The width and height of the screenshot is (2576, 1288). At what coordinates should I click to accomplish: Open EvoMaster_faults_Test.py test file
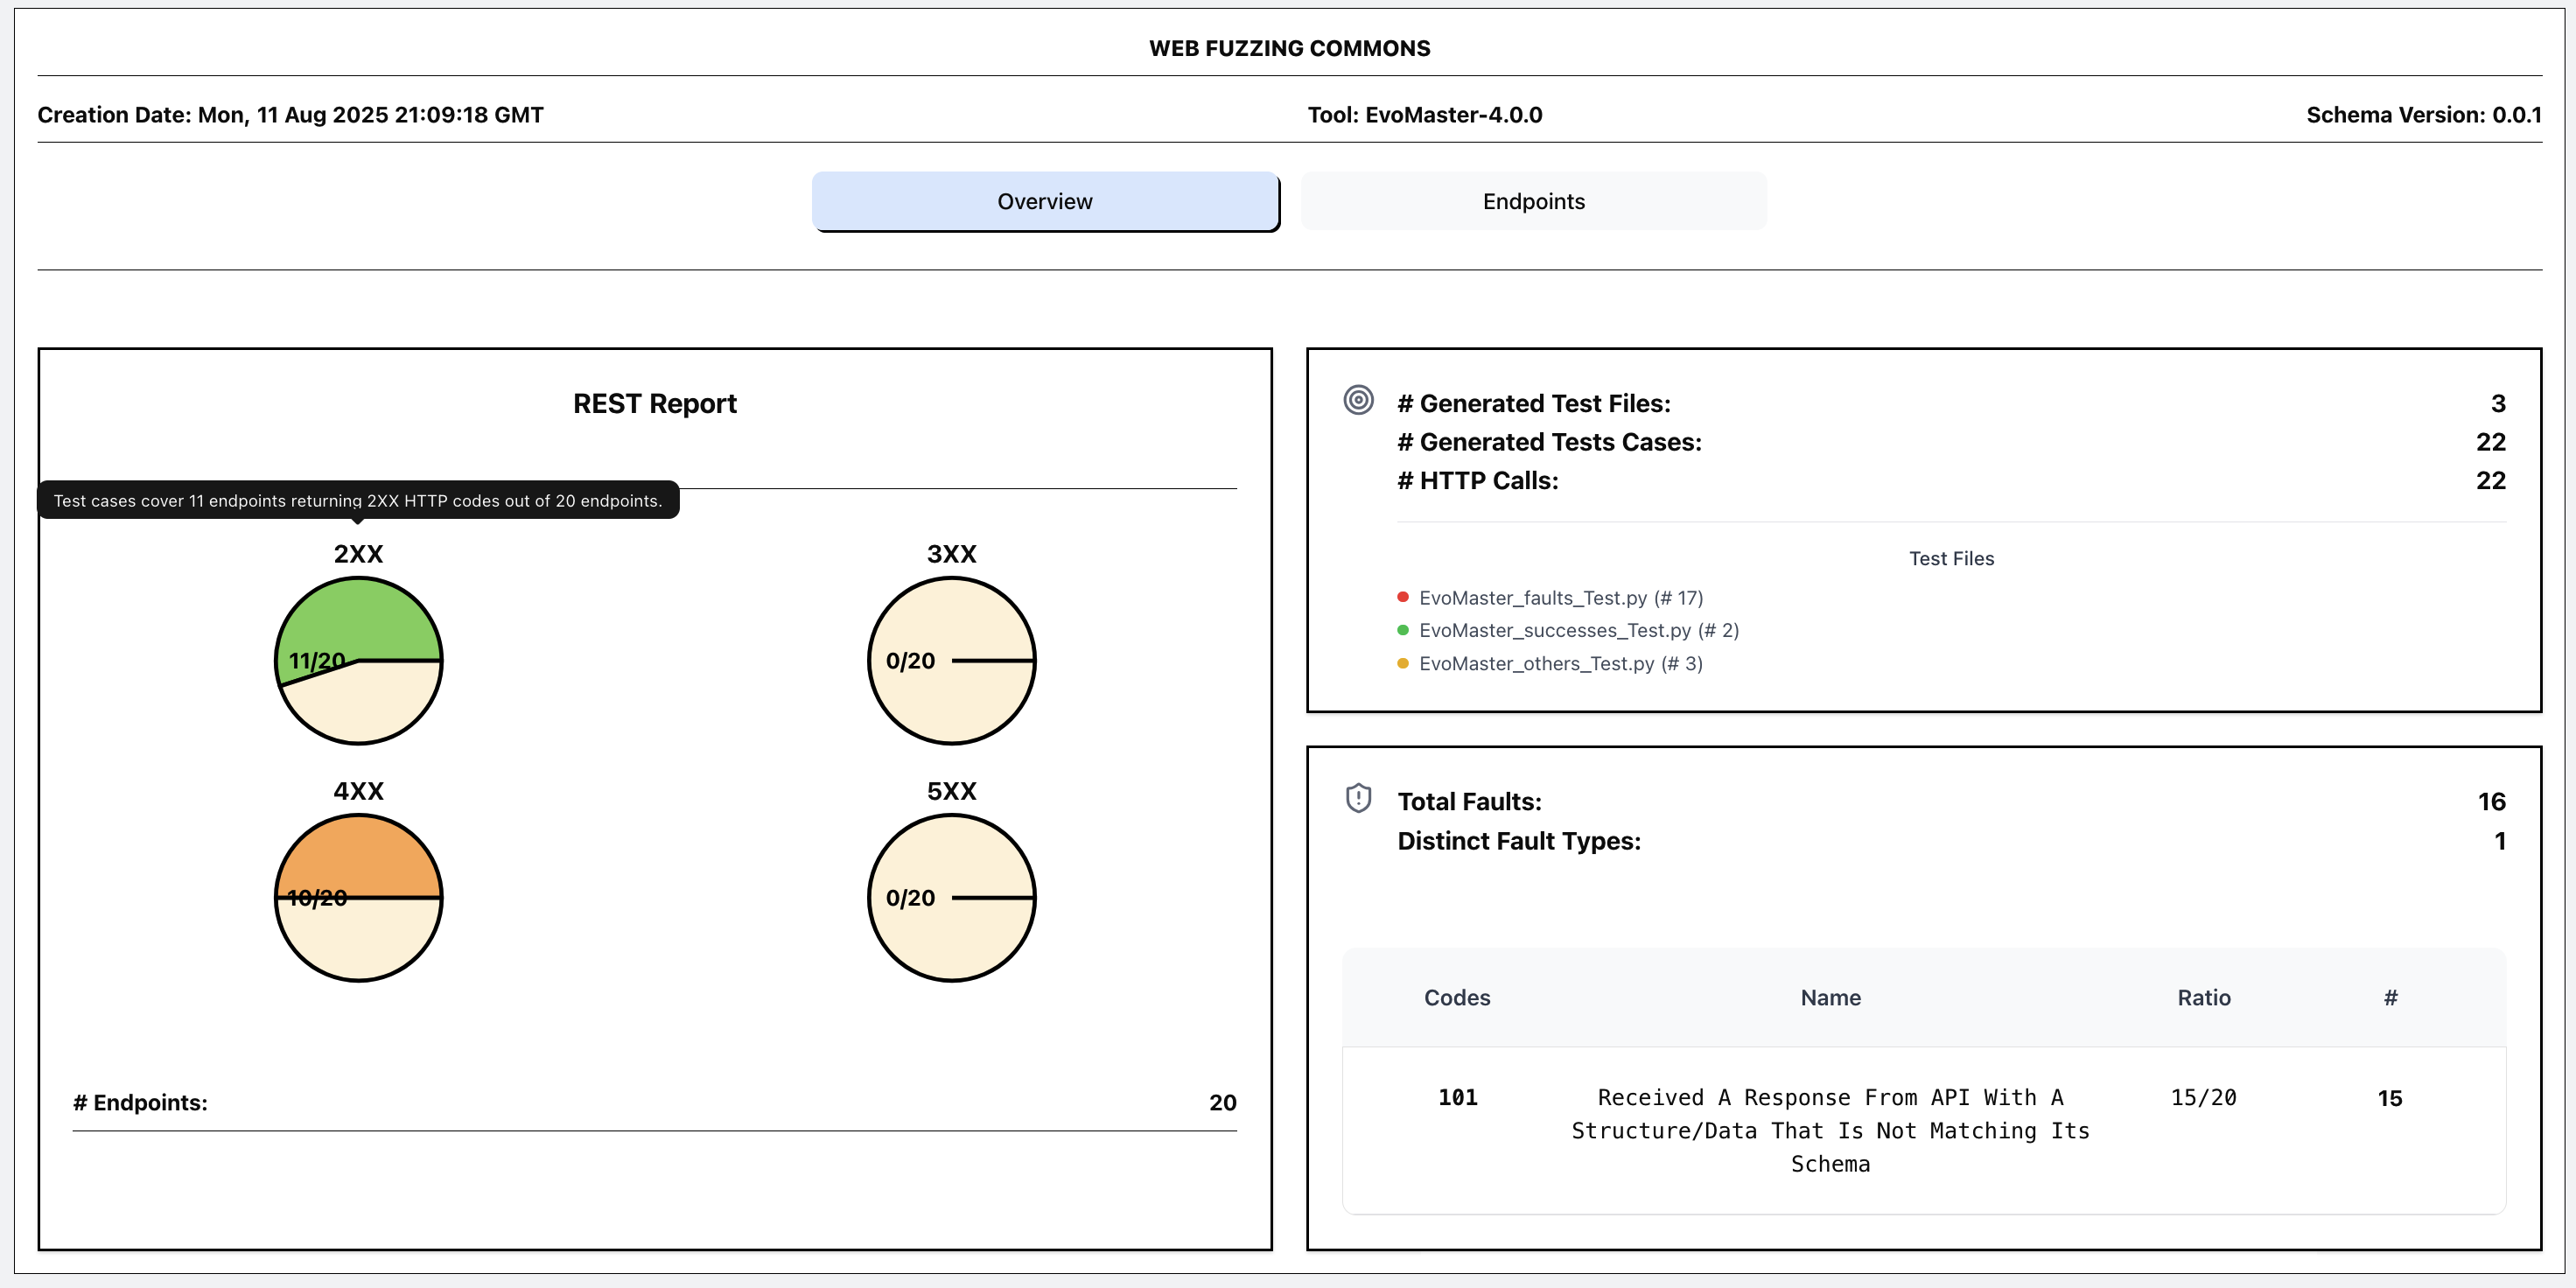1560,598
